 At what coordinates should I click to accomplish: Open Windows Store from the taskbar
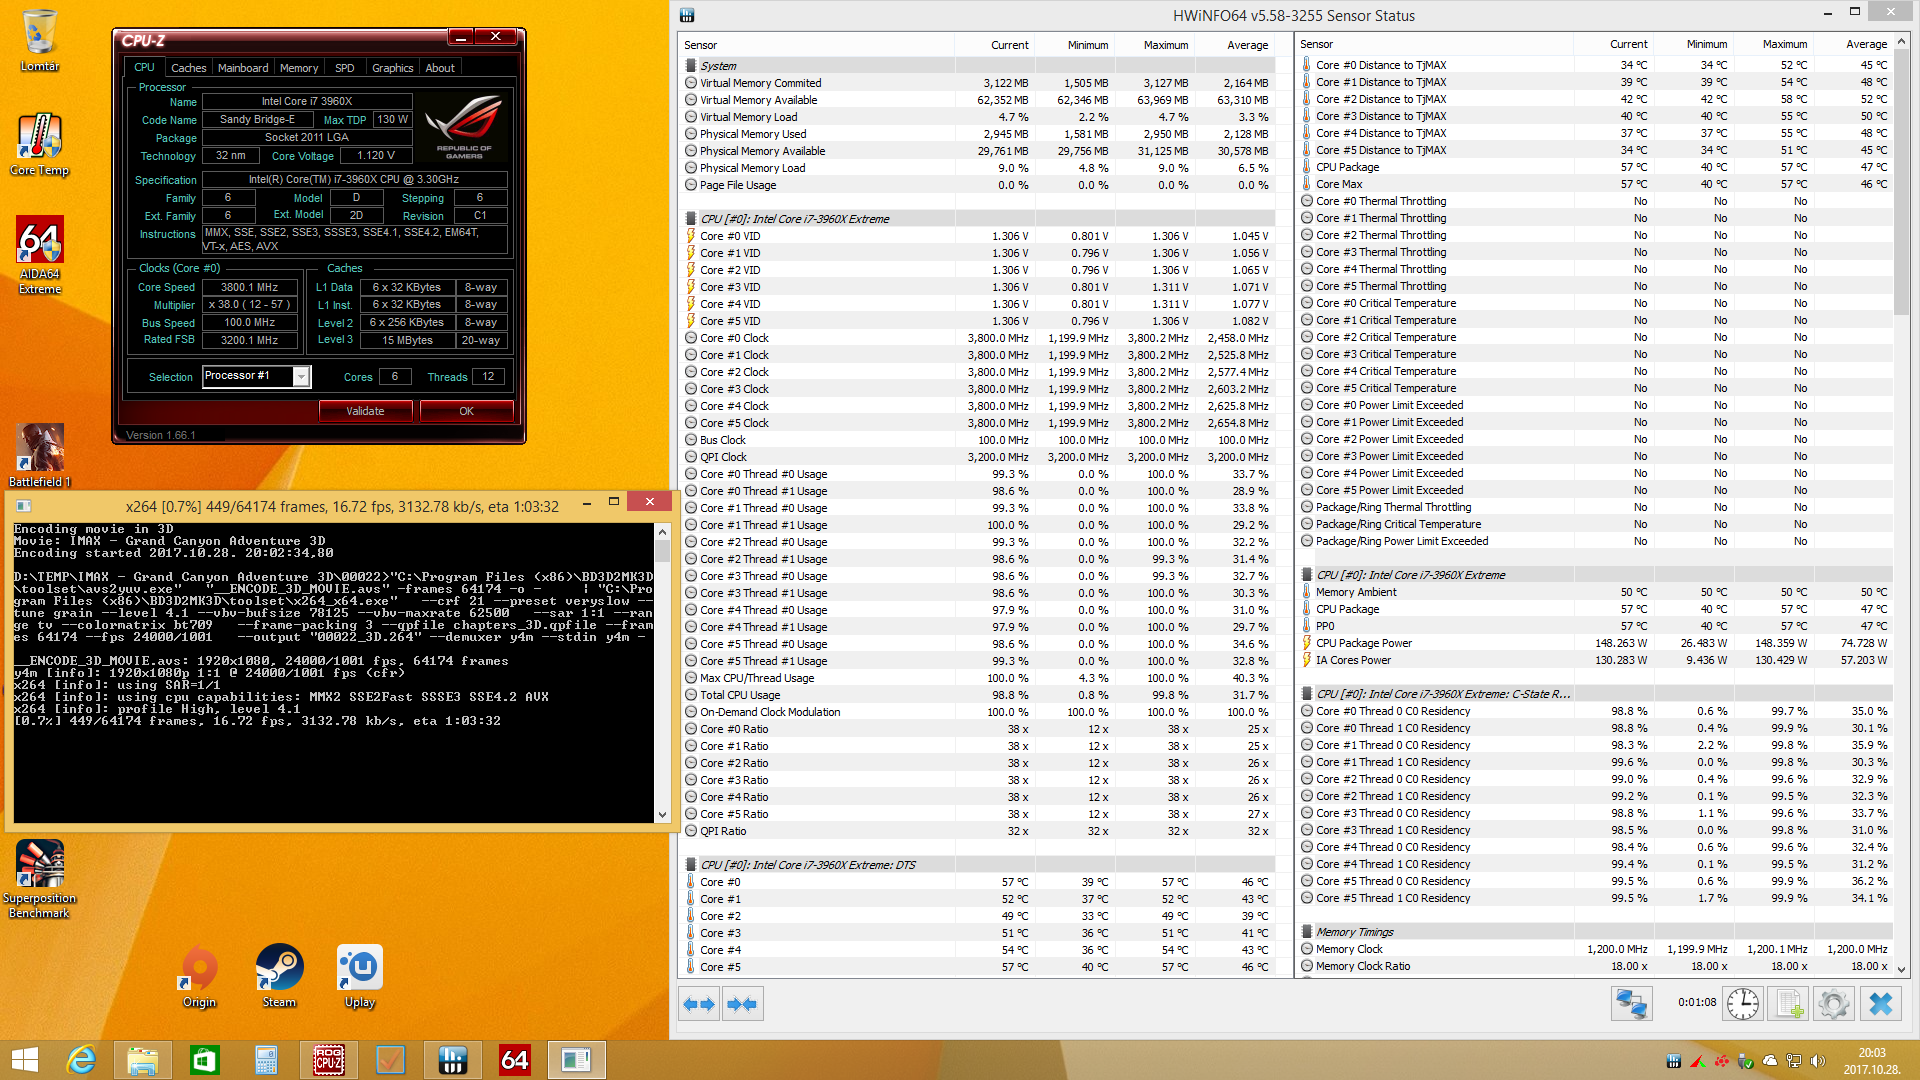[204, 1060]
